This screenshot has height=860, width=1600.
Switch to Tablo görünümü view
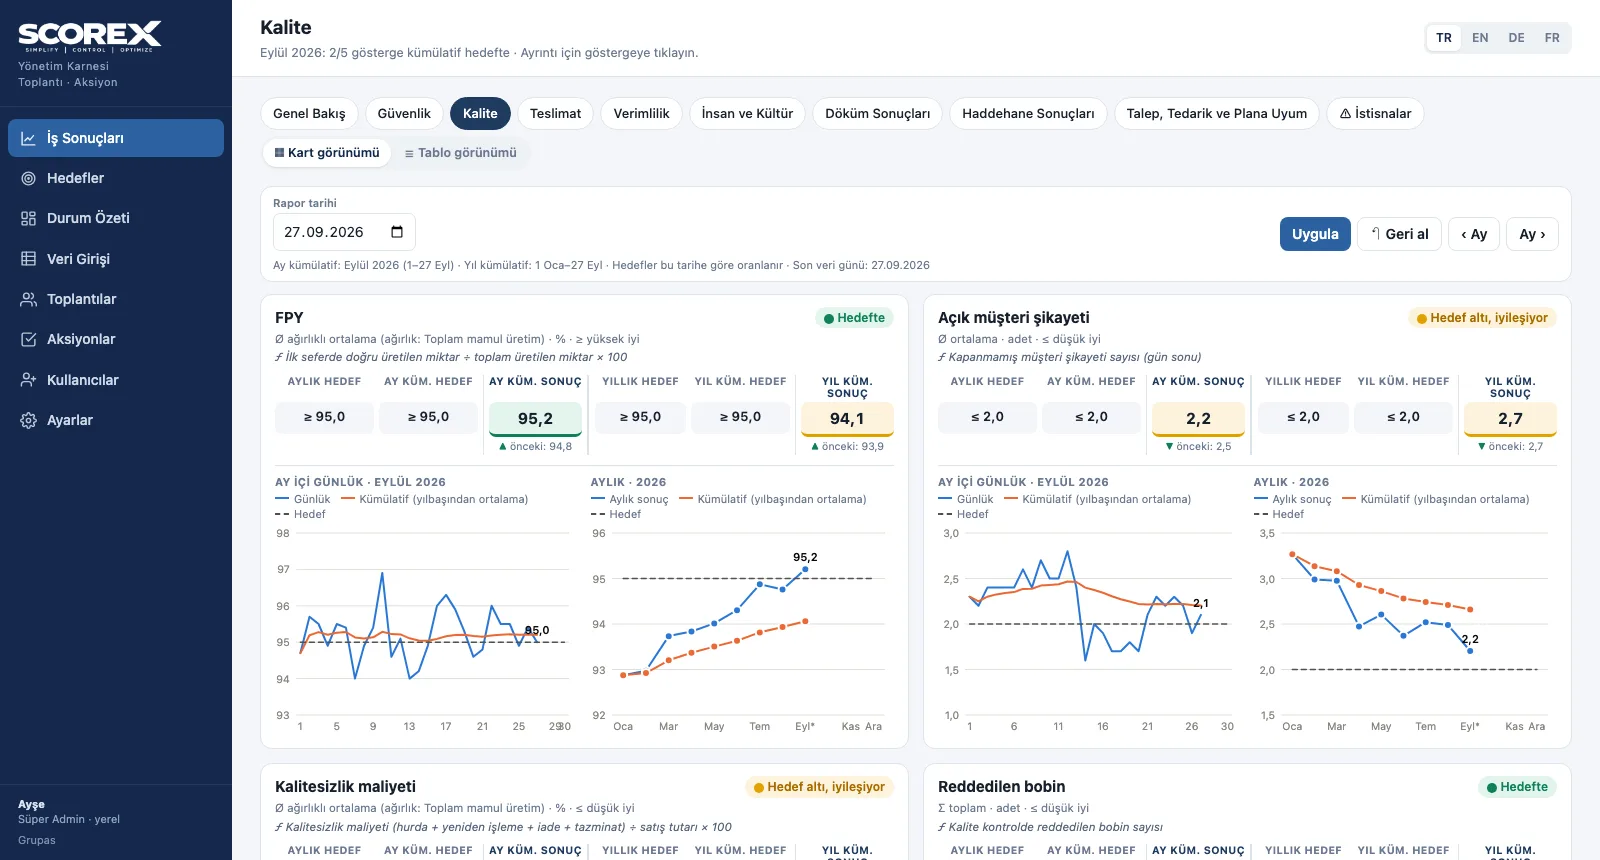(460, 153)
